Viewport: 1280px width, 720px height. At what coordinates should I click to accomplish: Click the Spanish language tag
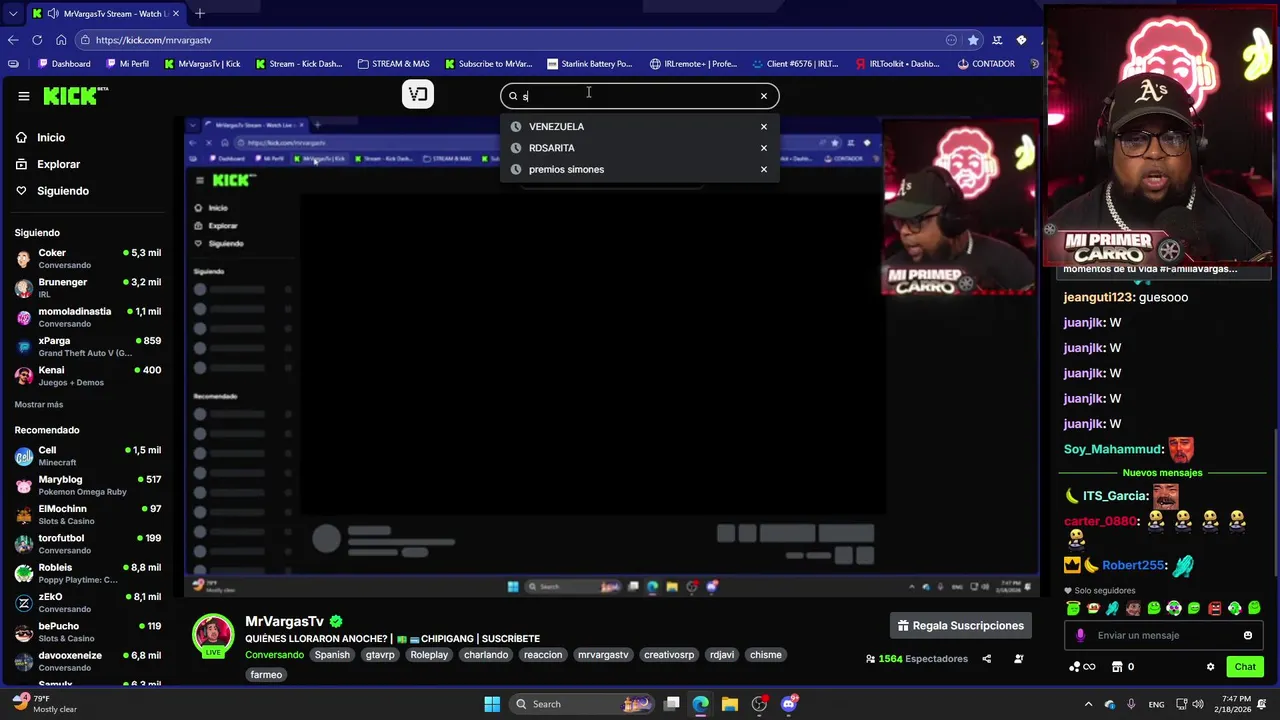[332, 655]
